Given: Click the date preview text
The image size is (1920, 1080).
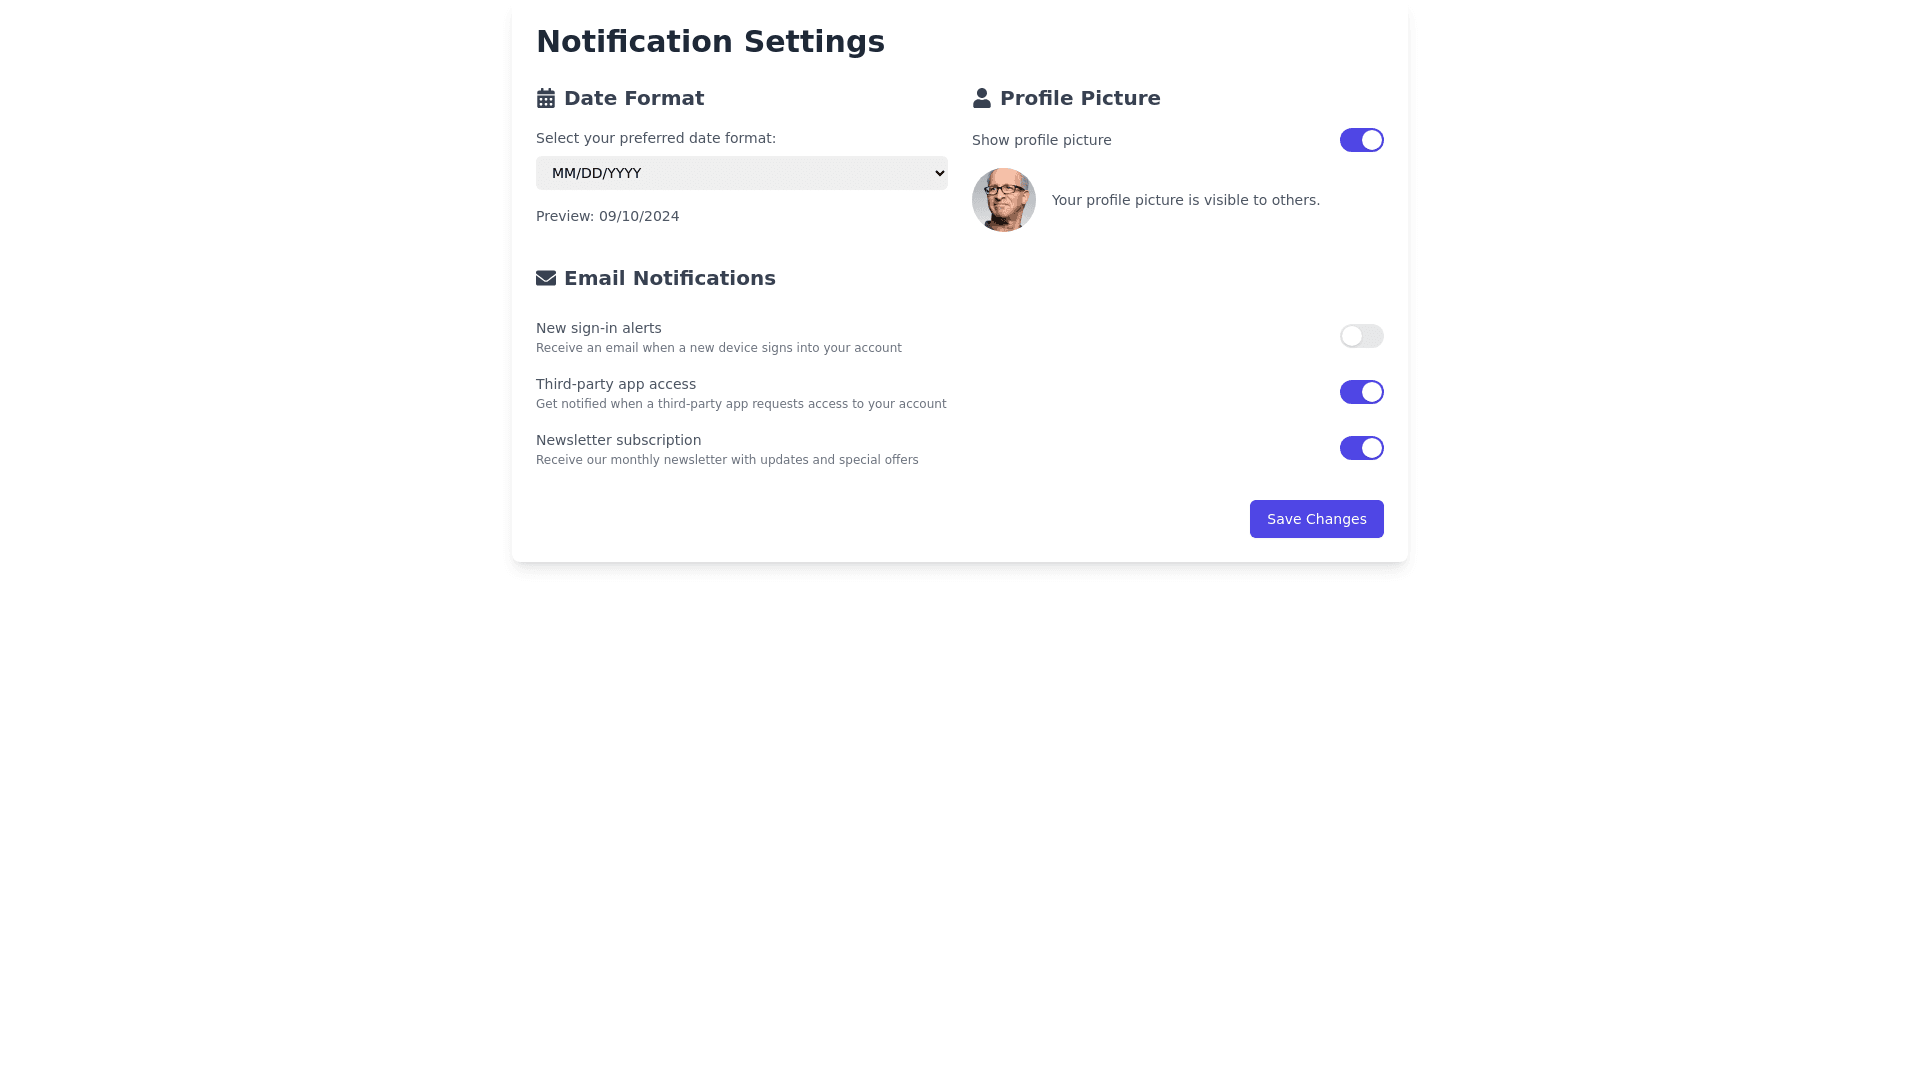Looking at the screenshot, I should pyautogui.click(x=607, y=216).
